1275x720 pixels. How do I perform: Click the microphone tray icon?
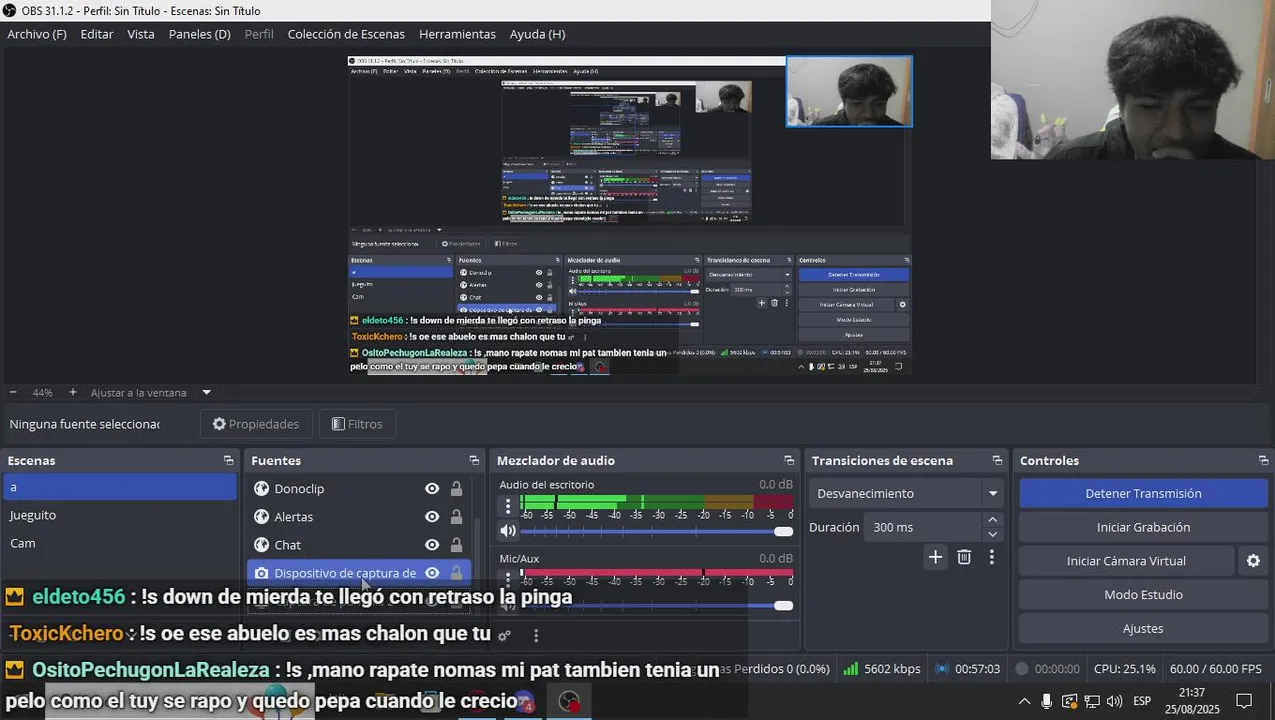(1046, 701)
